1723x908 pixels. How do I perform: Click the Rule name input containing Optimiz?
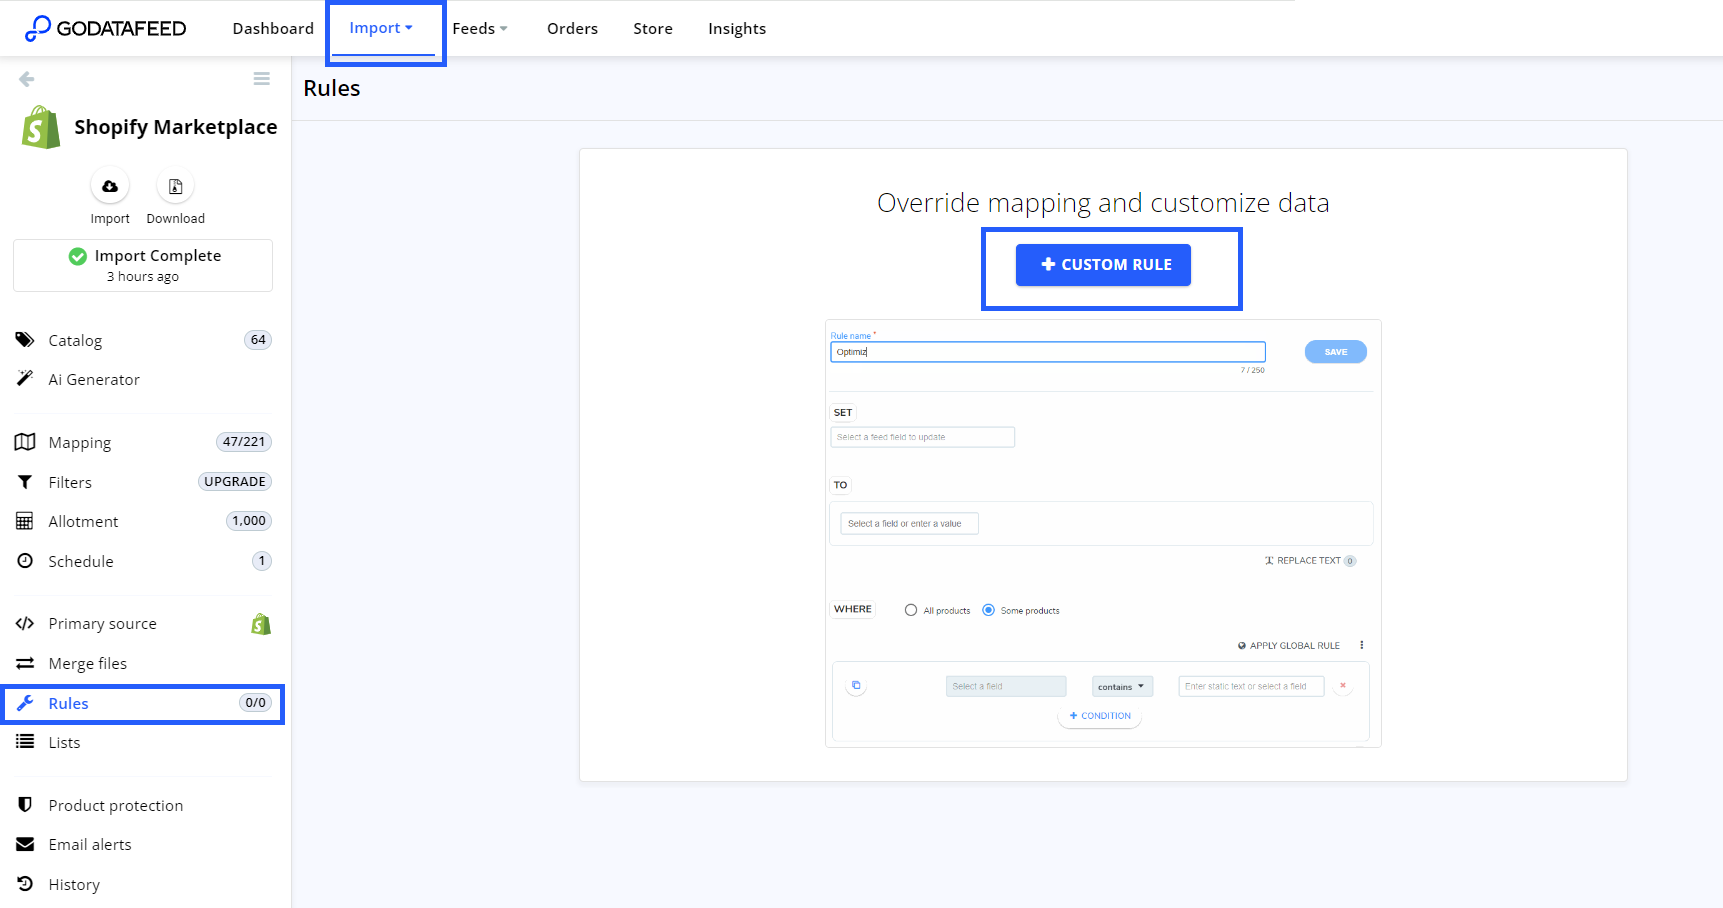pyautogui.click(x=1046, y=351)
